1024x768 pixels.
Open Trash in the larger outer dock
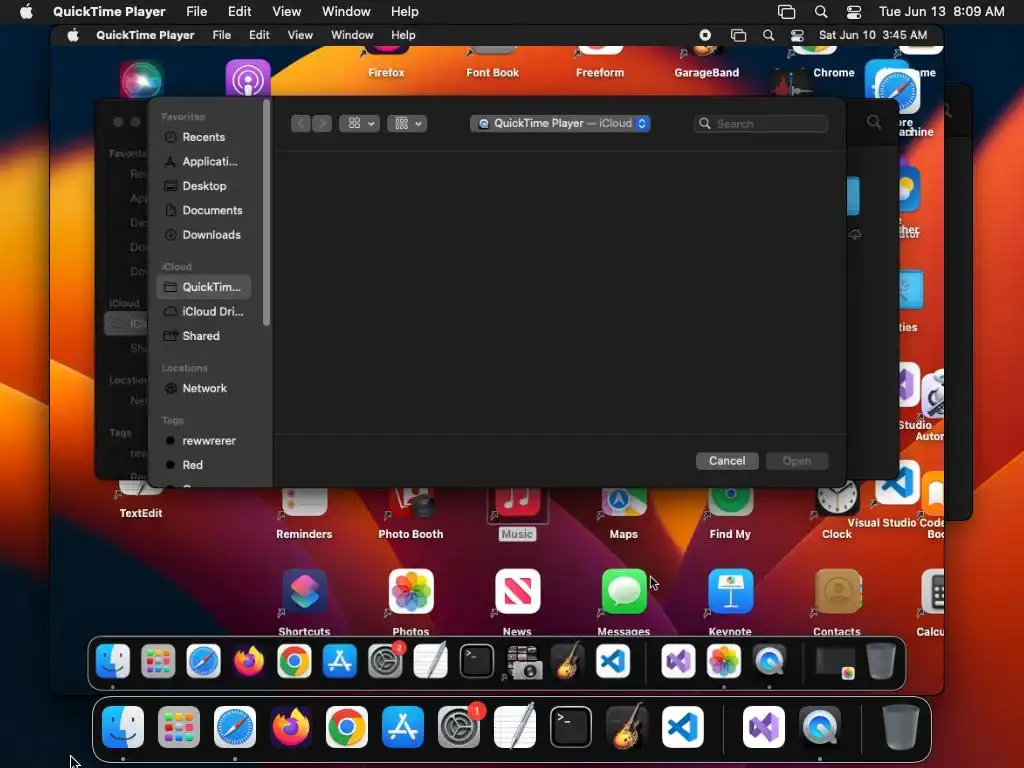coord(901,727)
